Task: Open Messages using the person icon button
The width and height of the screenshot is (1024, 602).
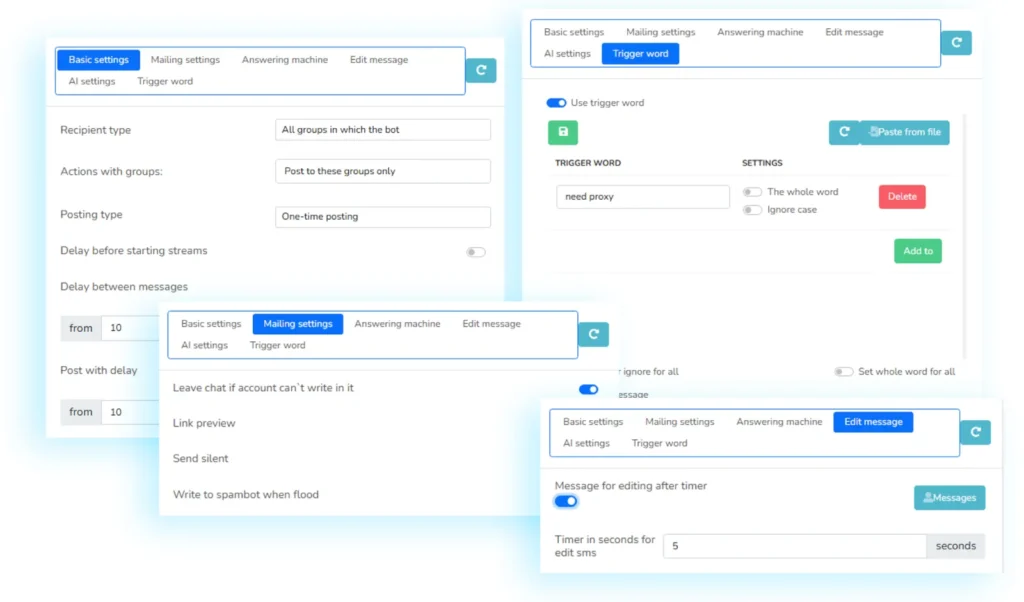Action: point(948,497)
